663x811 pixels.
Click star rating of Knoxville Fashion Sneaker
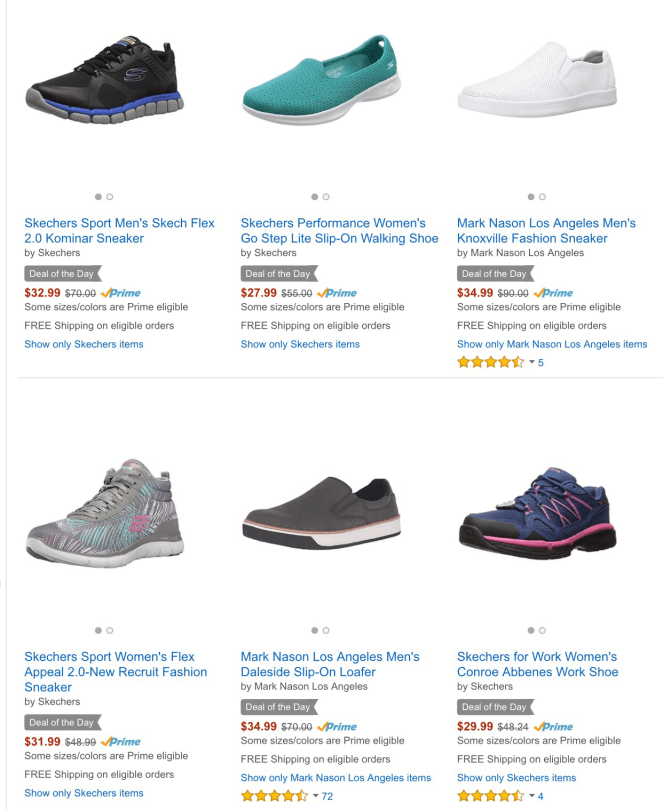tap(490, 362)
